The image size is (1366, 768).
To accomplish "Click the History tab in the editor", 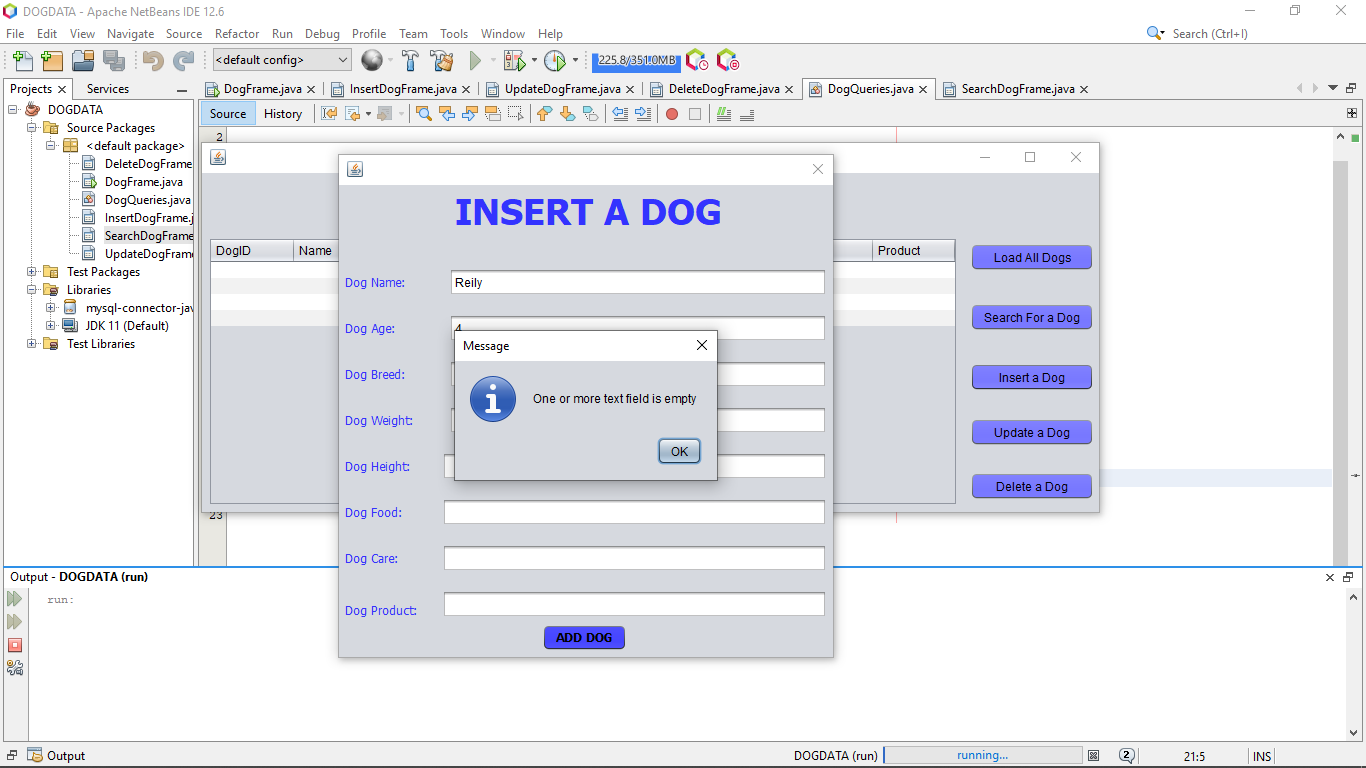I will tap(283, 113).
